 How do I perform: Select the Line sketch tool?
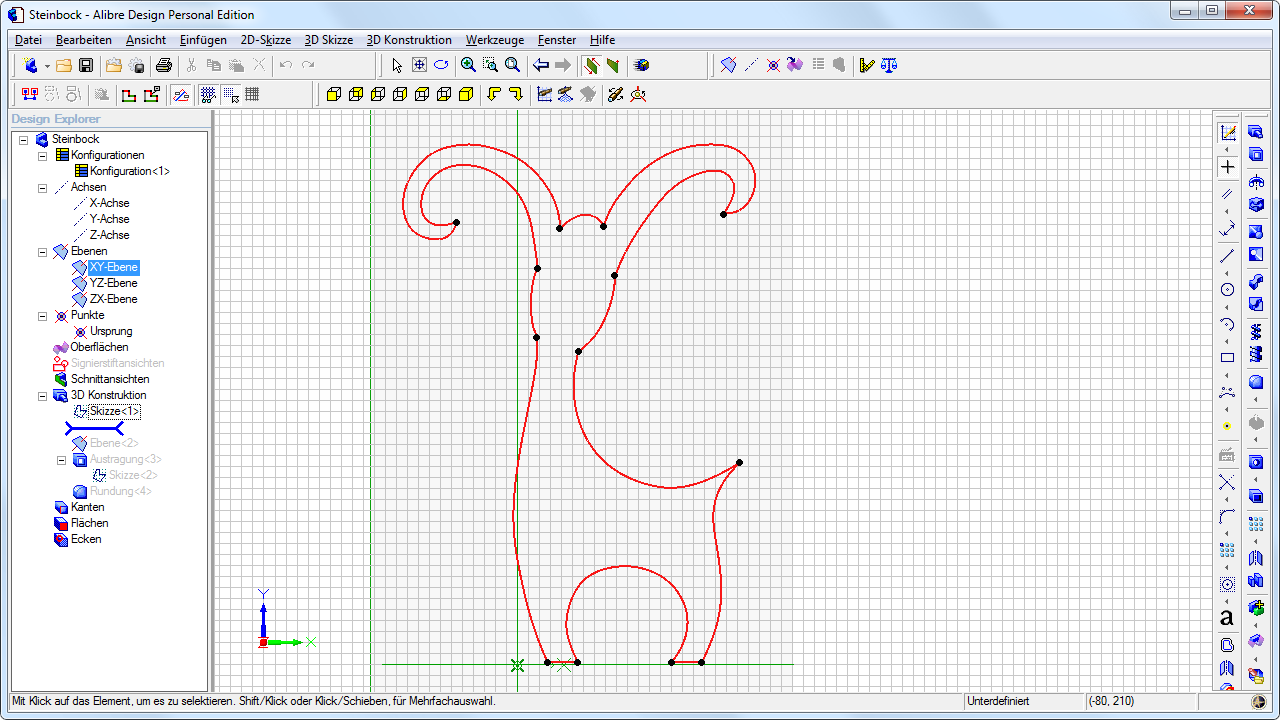tap(1227, 256)
